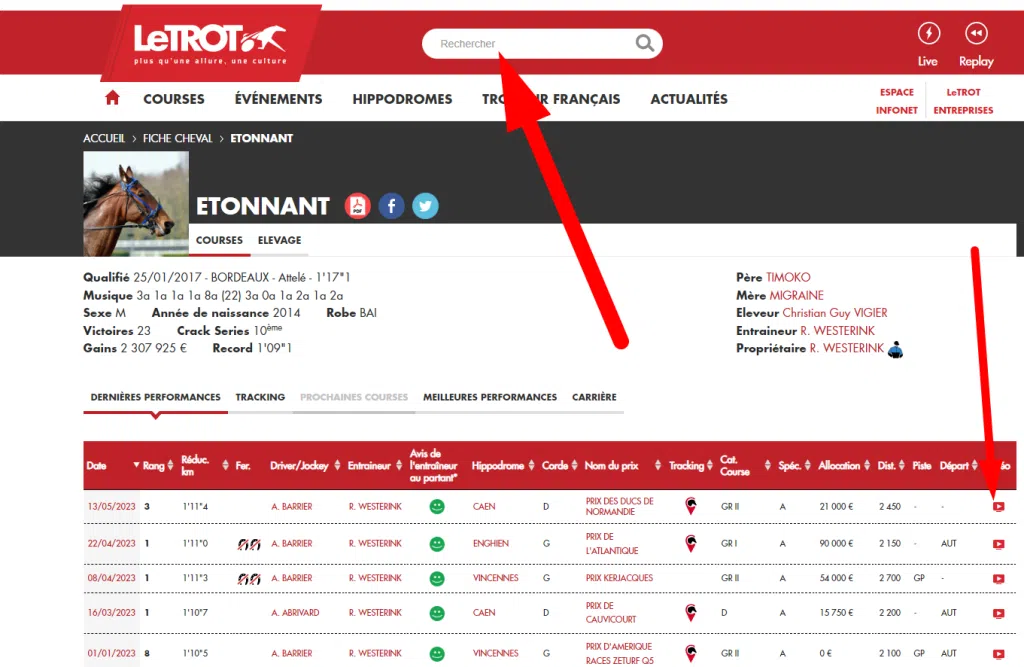Go to ACCUEIL in the breadcrumb
The height and width of the screenshot is (667, 1024).
(x=104, y=138)
